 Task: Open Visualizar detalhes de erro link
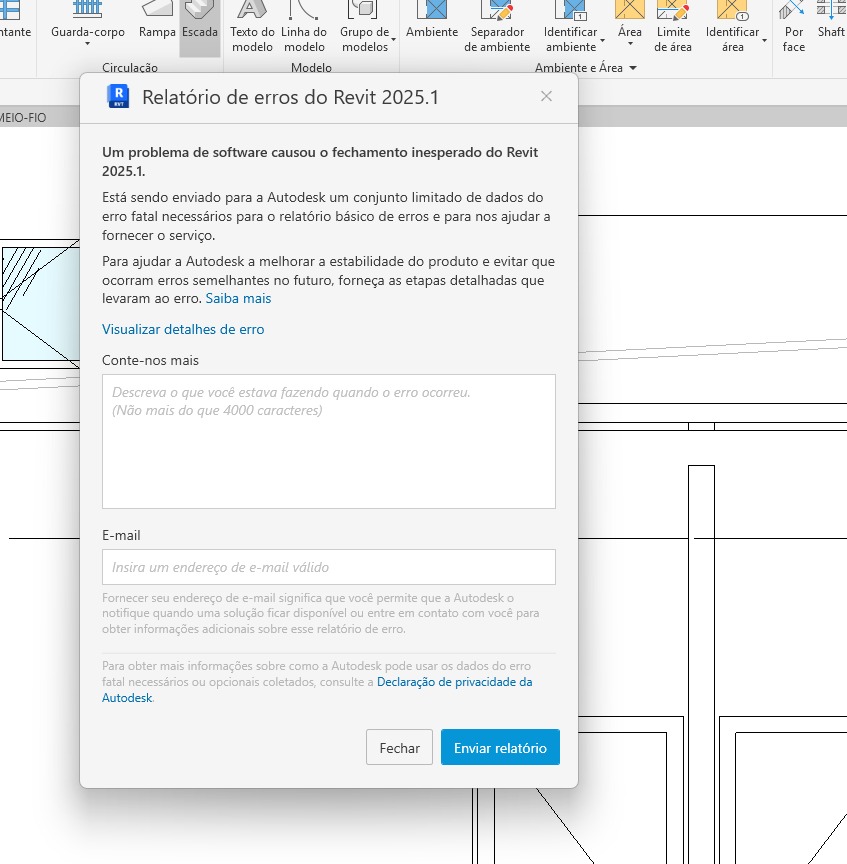pyautogui.click(x=183, y=329)
